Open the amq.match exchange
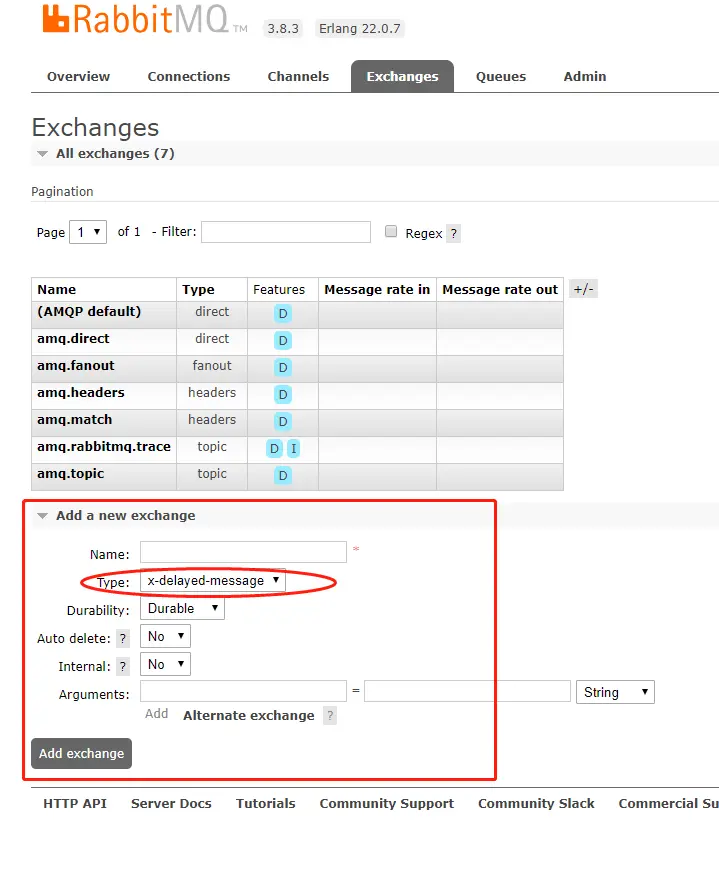This screenshot has height=890, width=719. pyautogui.click(x=74, y=420)
